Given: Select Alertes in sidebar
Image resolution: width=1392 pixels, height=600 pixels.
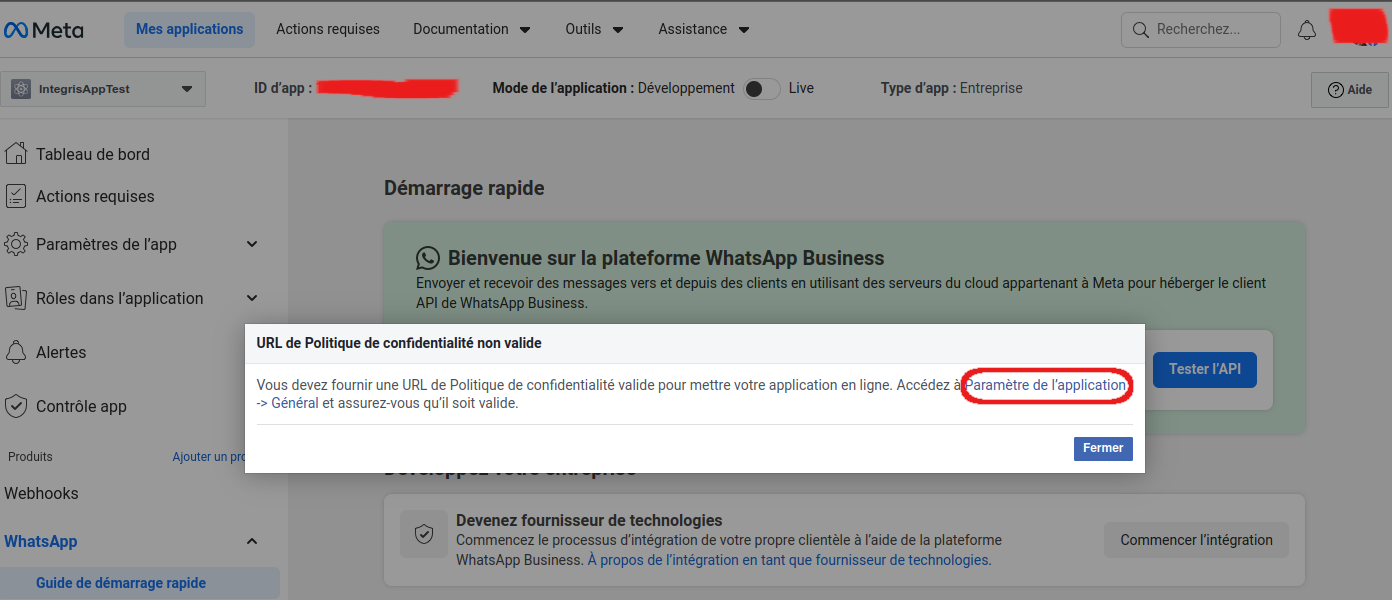Looking at the screenshot, I should [61, 352].
